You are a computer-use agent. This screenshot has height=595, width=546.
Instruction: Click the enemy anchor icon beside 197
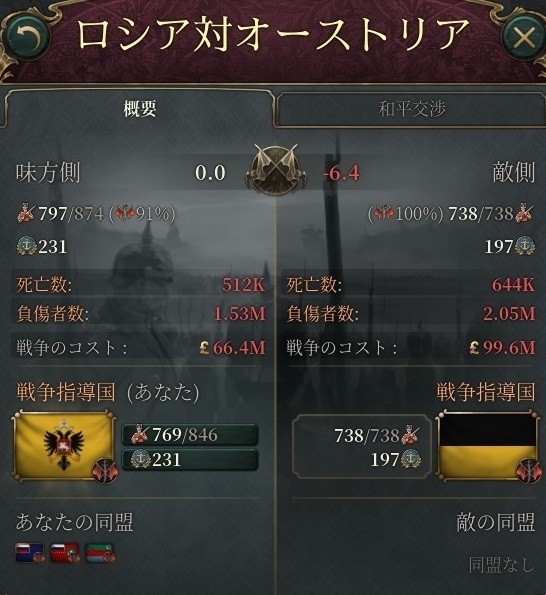pyautogui.click(x=525, y=246)
